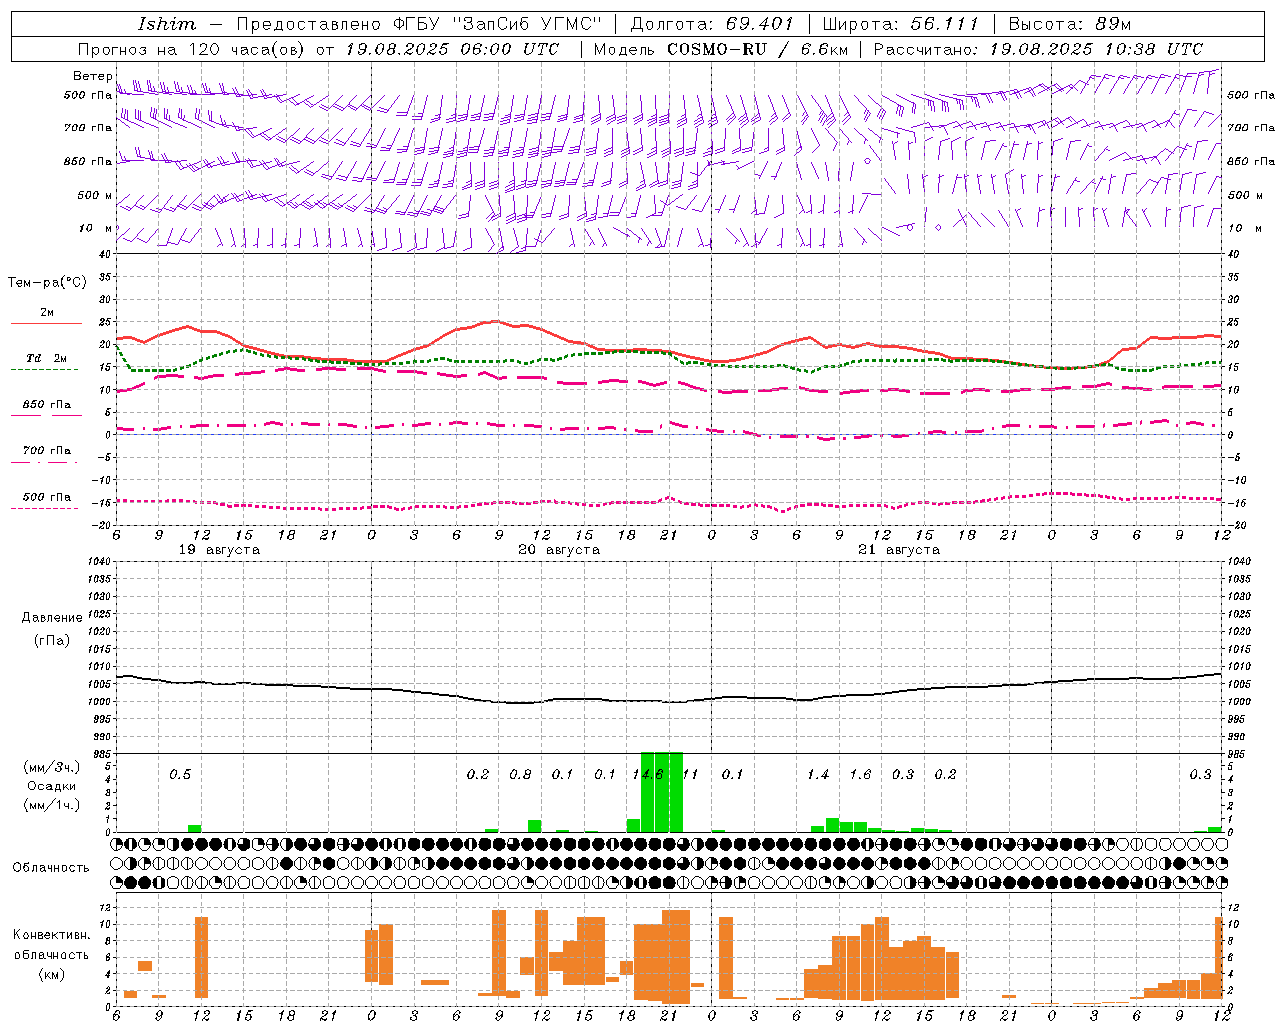Viewport: 1280px width, 1024px height.
Task: Click "Прогноз на 120 часа(ов)" forecast header
Action: [x=192, y=49]
